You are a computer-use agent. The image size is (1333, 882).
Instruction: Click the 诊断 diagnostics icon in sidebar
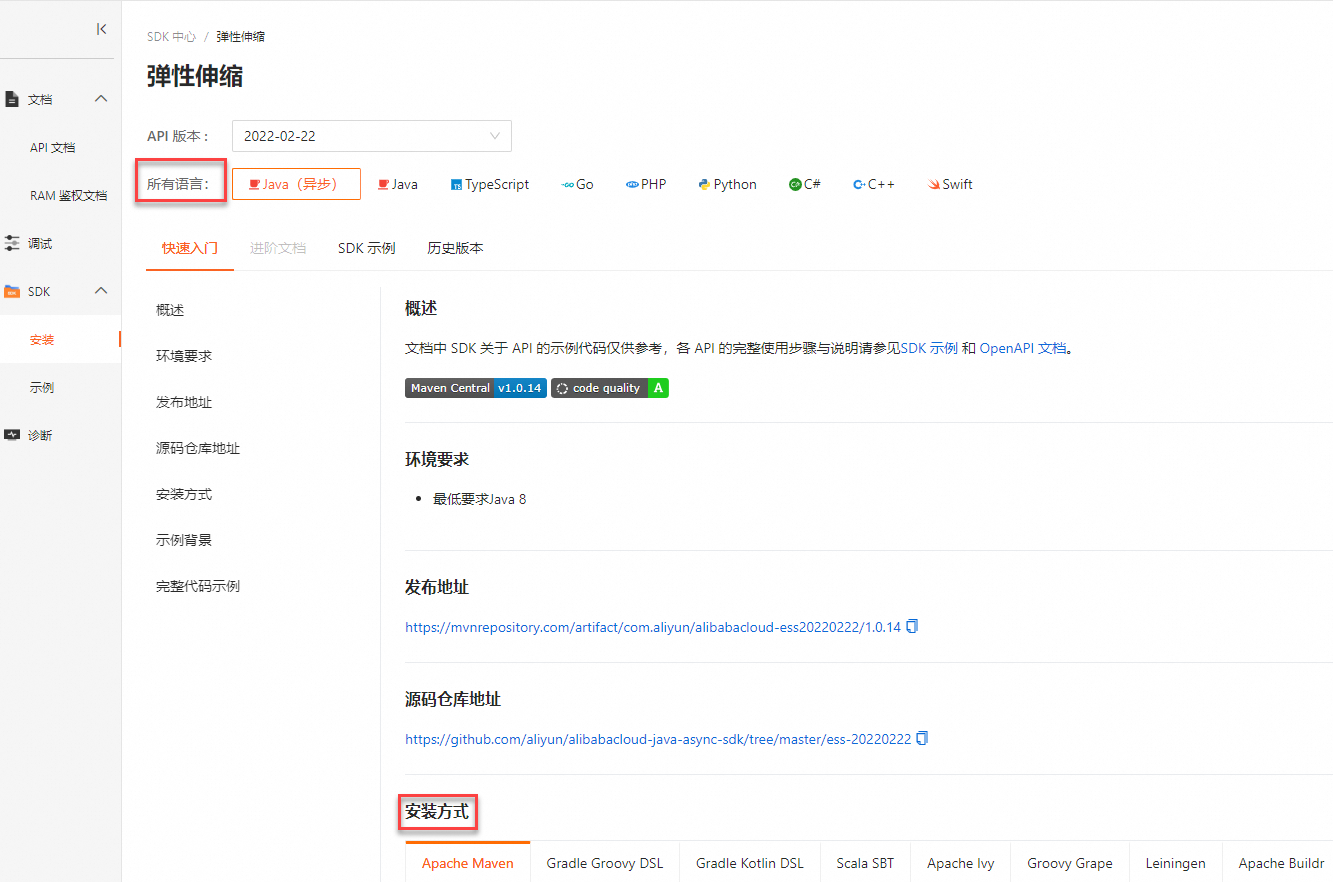[x=12, y=435]
